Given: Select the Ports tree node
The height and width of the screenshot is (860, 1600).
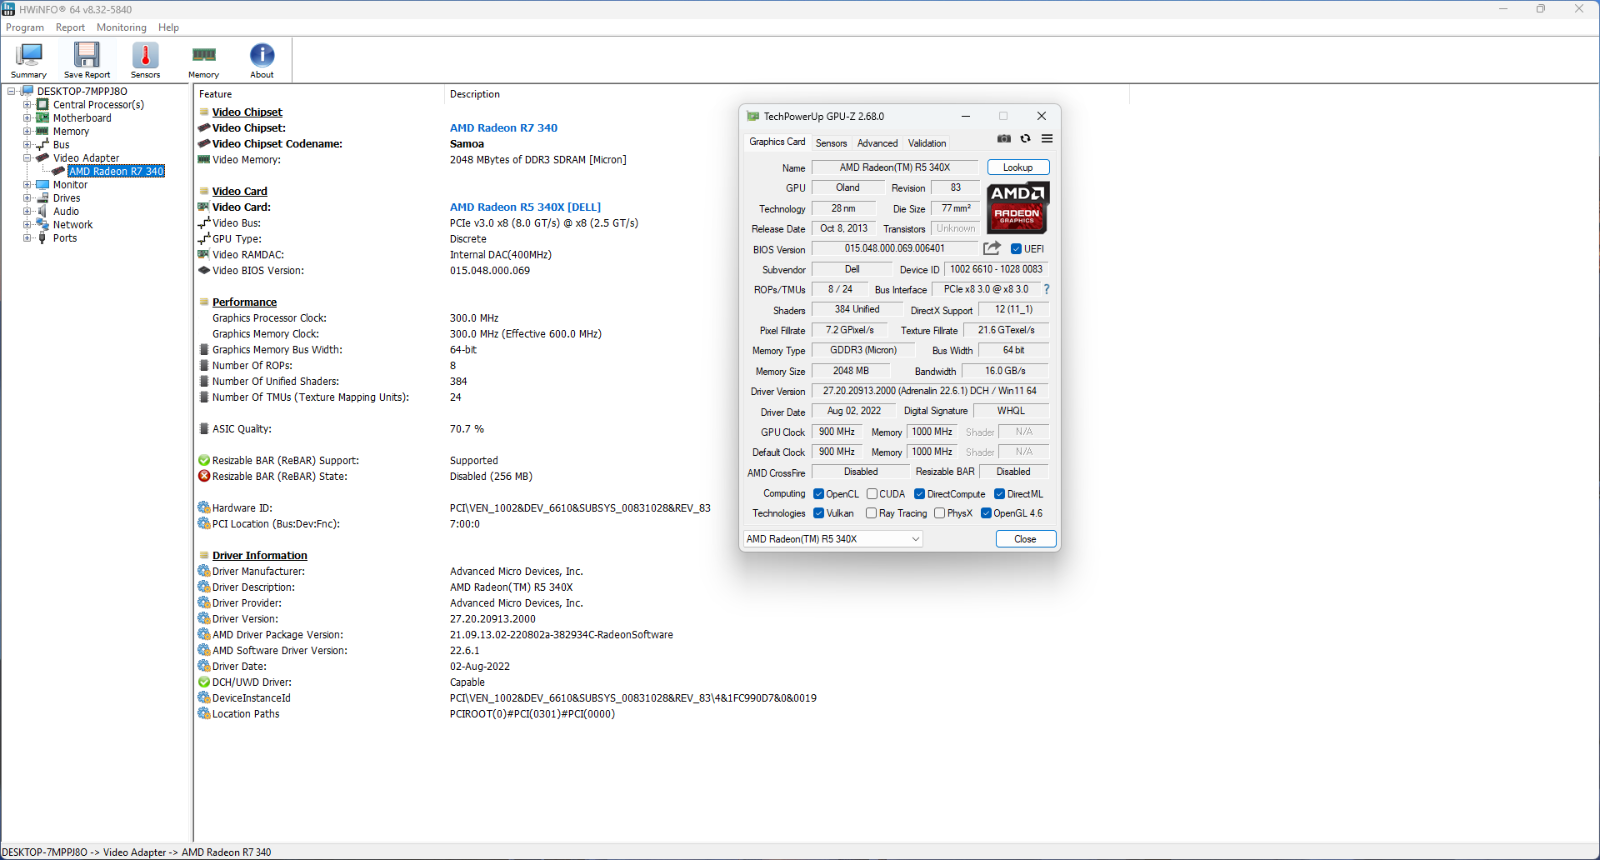Looking at the screenshot, I should [x=65, y=238].
